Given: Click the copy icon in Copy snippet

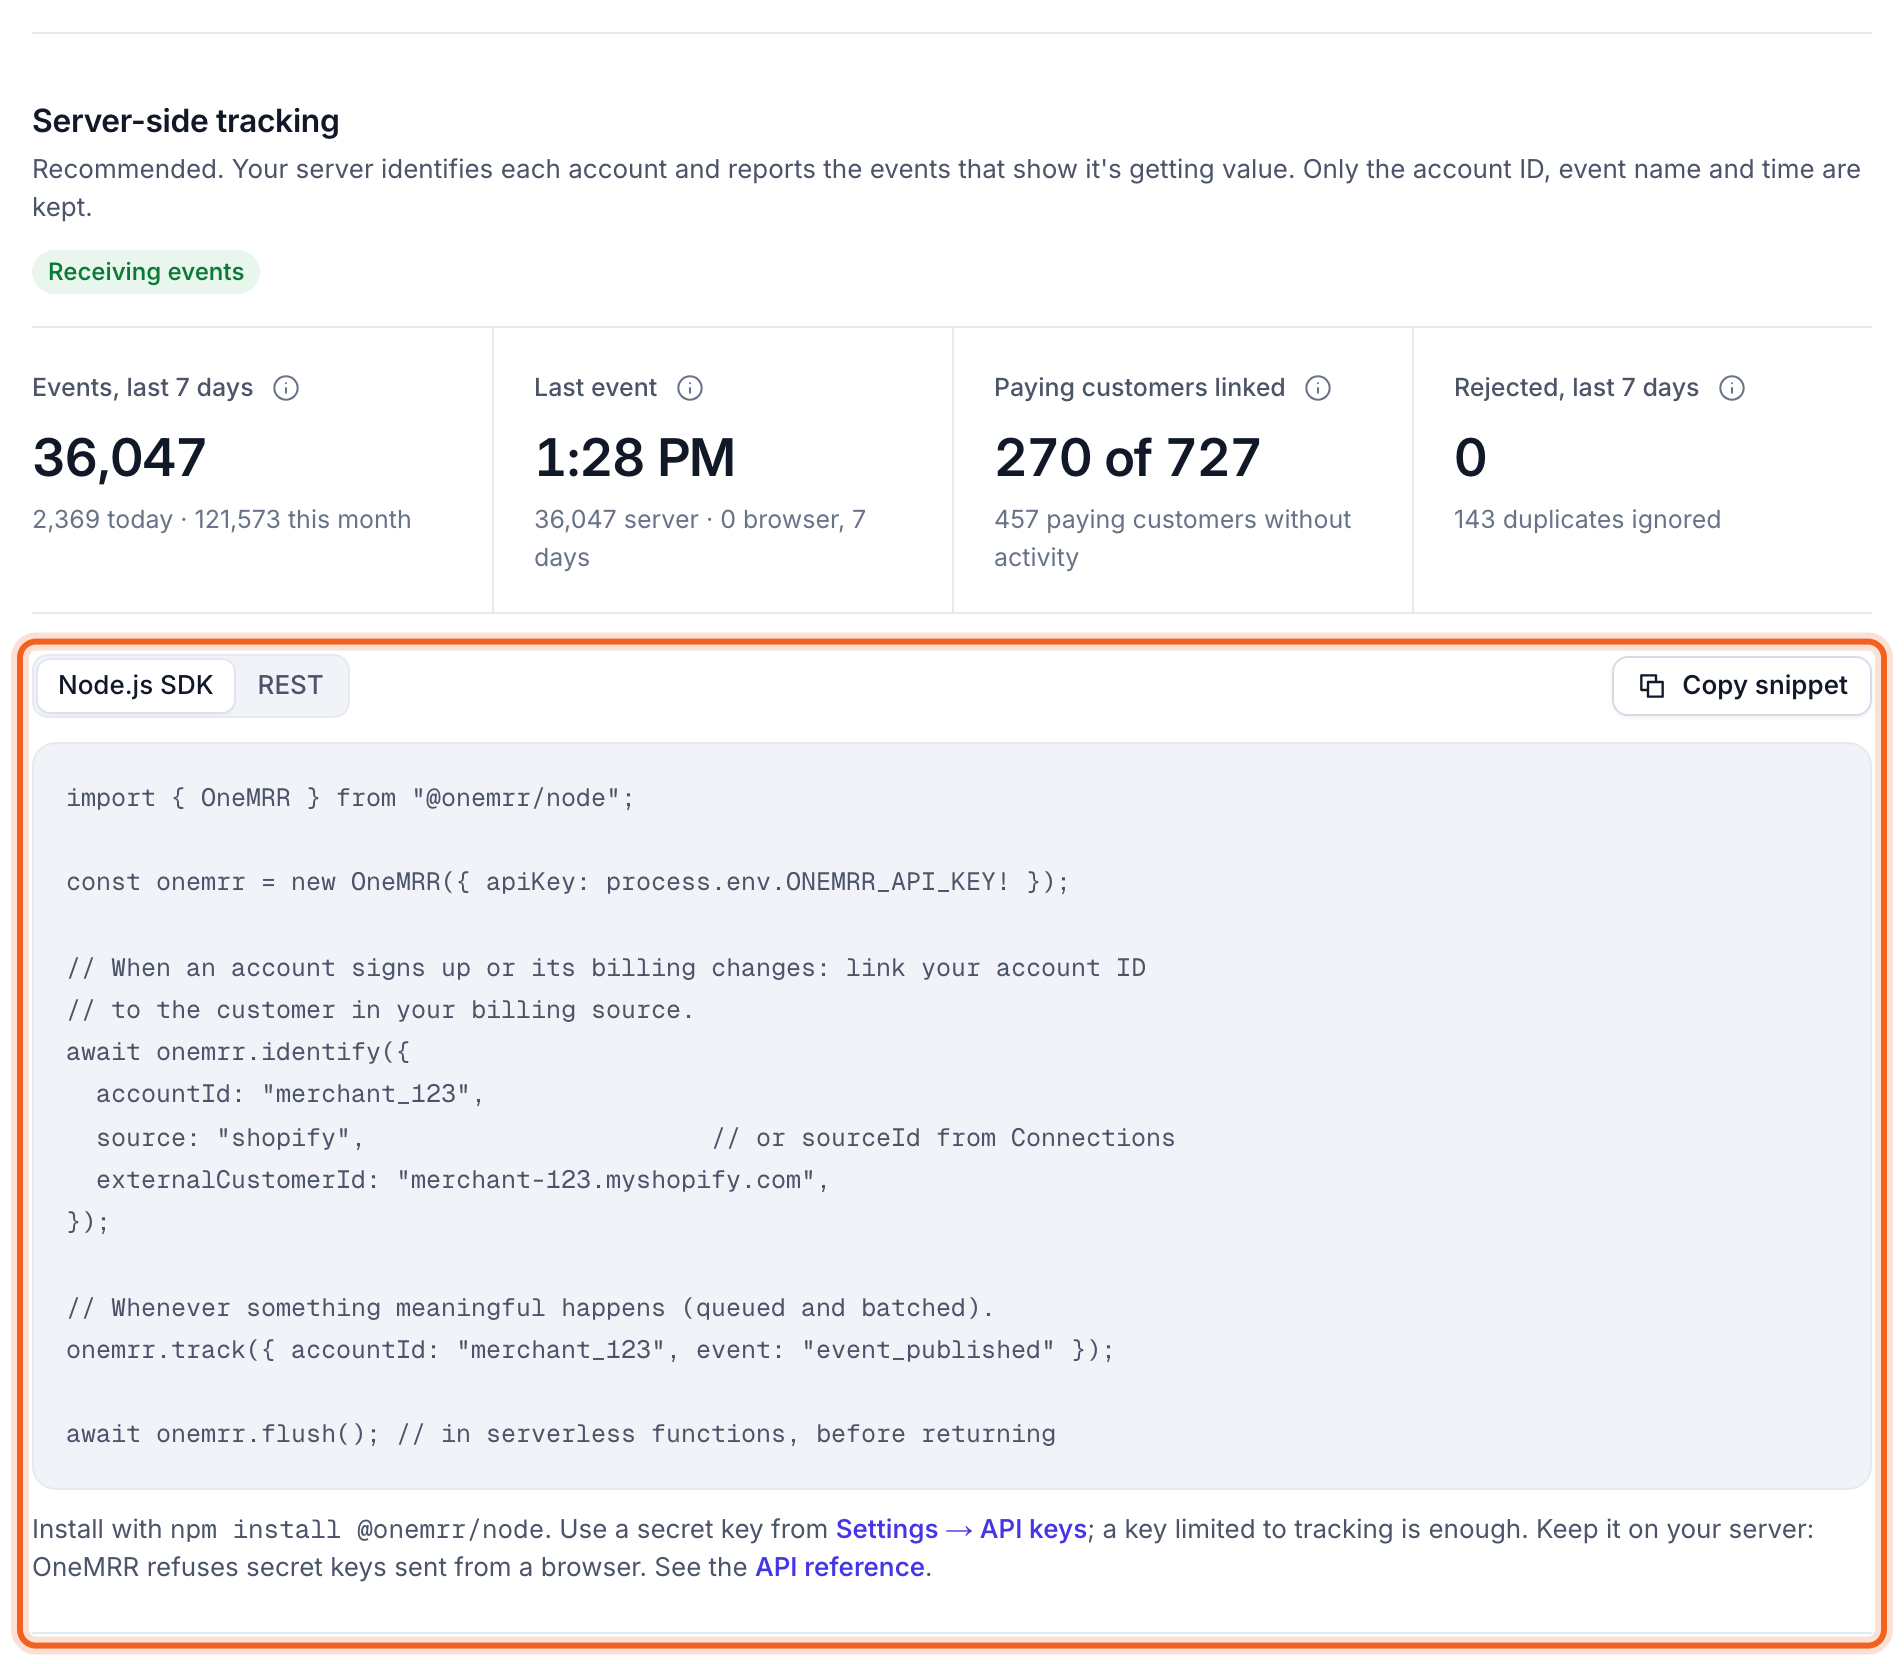Looking at the screenshot, I should coord(1652,686).
